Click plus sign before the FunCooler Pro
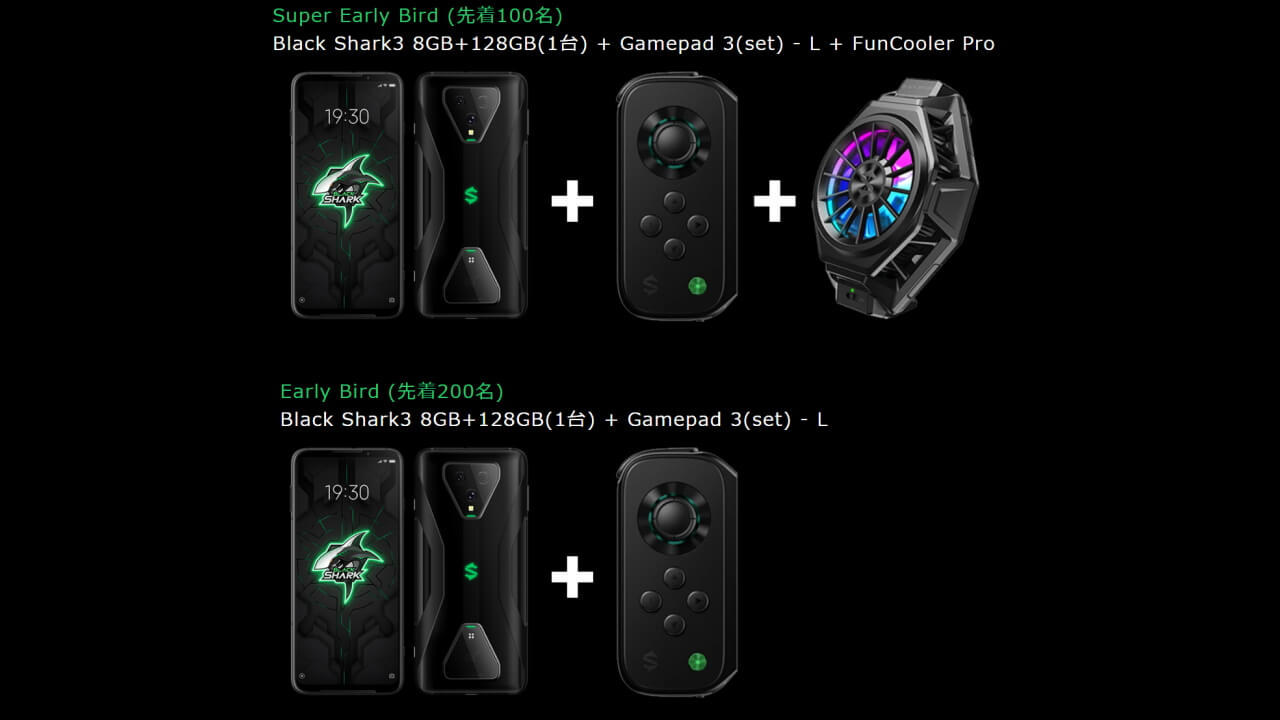This screenshot has width=1280, height=720. [774, 202]
